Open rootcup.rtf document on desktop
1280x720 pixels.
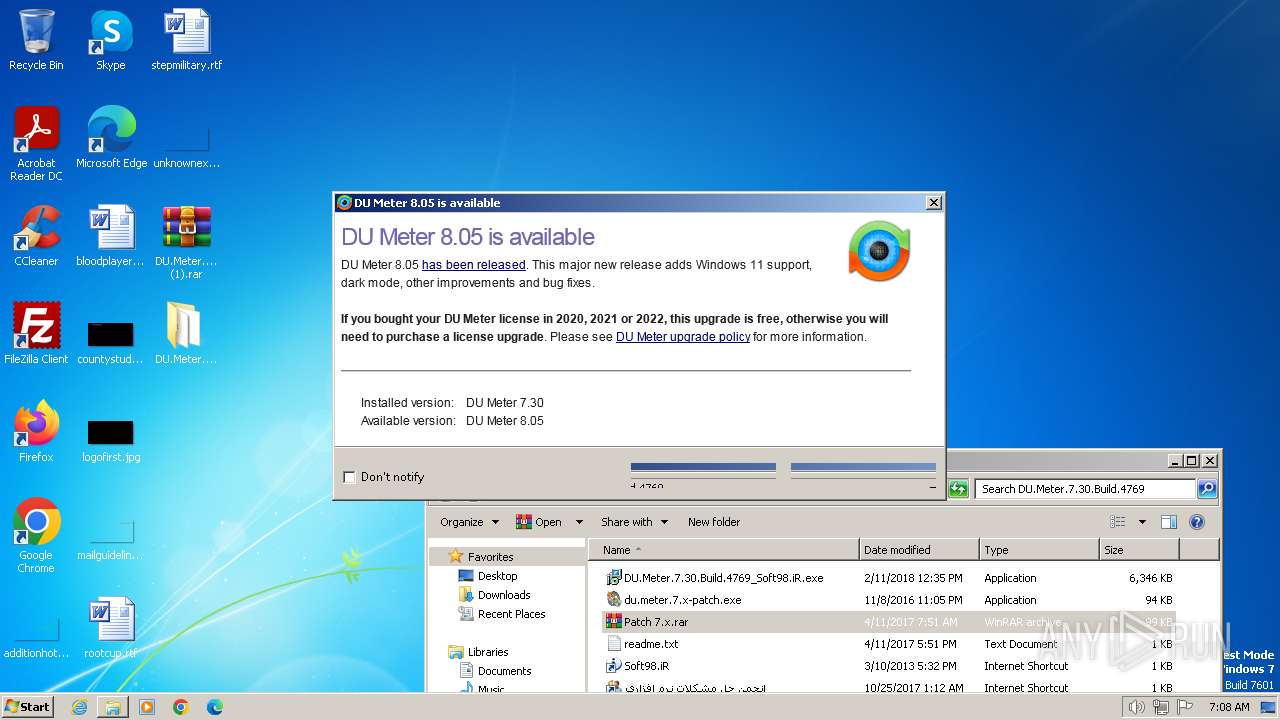click(110, 628)
